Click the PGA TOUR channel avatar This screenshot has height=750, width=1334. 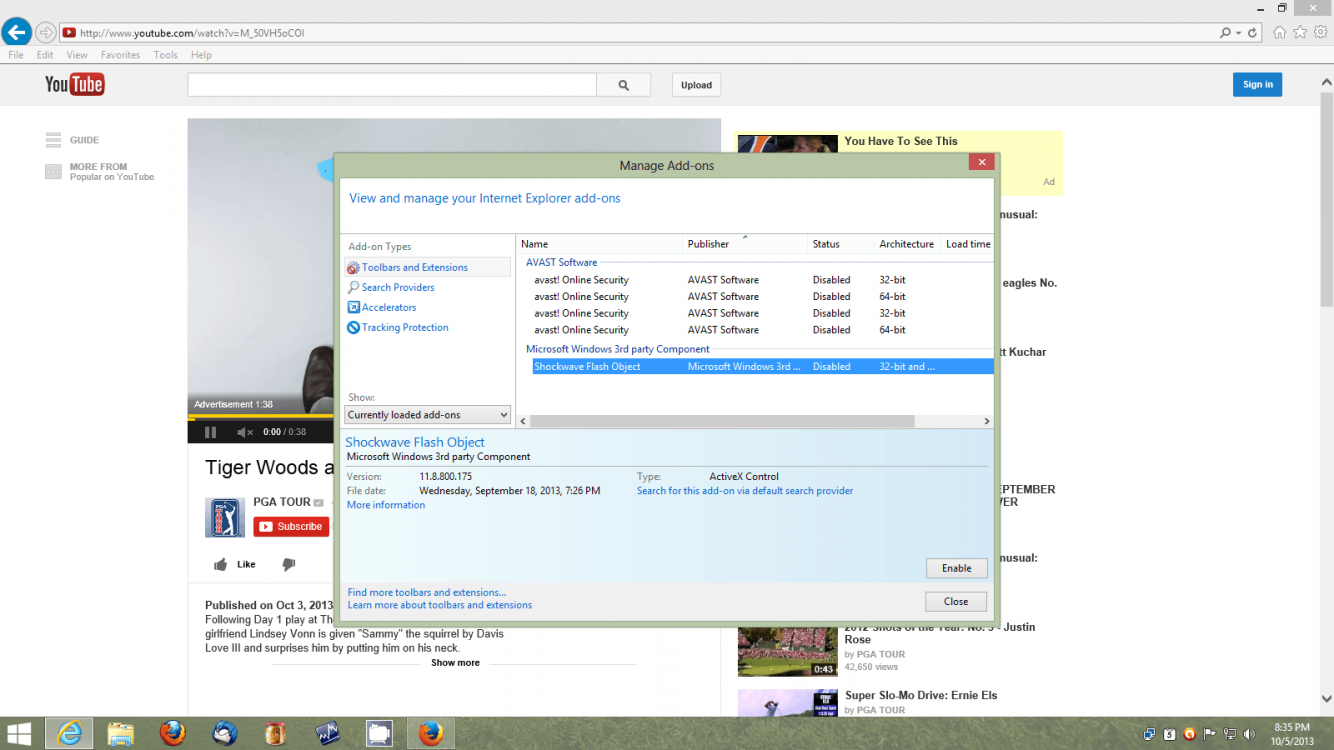(225, 517)
